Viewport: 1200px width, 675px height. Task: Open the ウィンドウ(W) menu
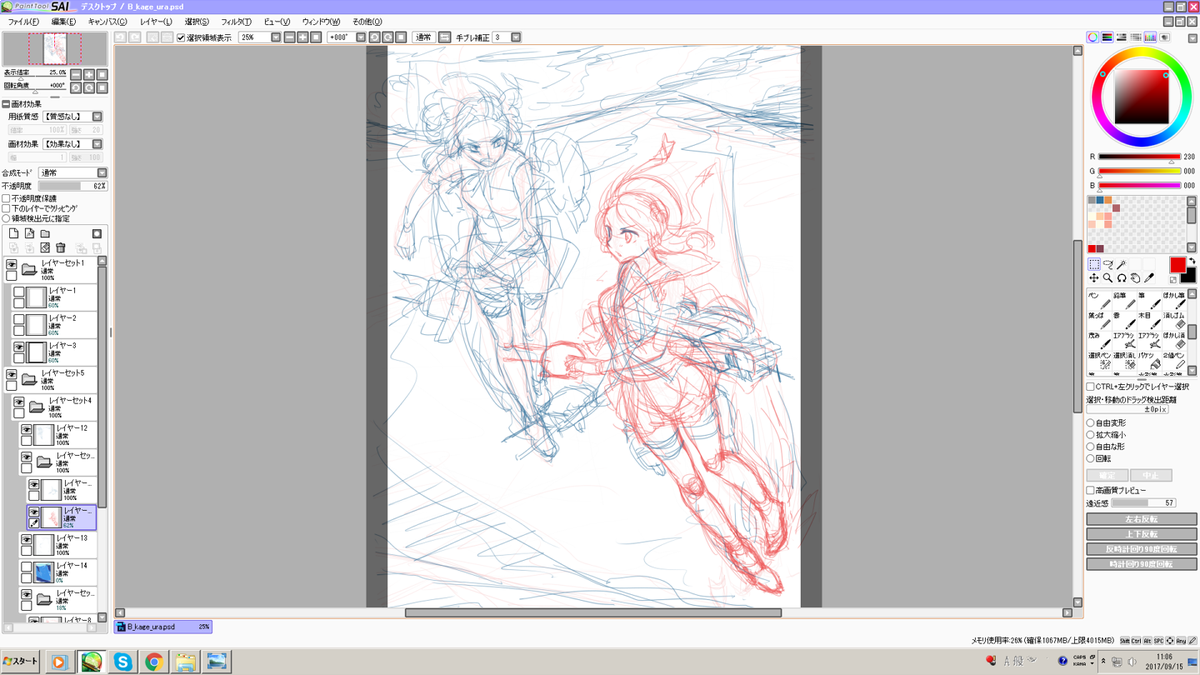(x=321, y=20)
